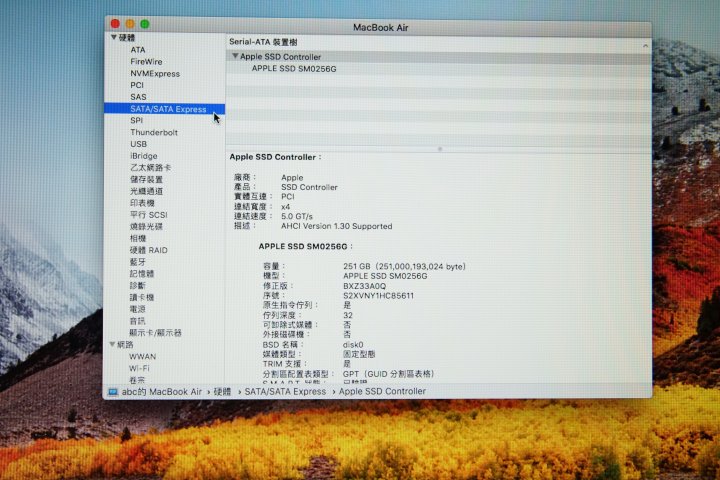Collapse the 硬體 hardware section triangle
This screenshot has width=720, height=480.
(113, 37)
